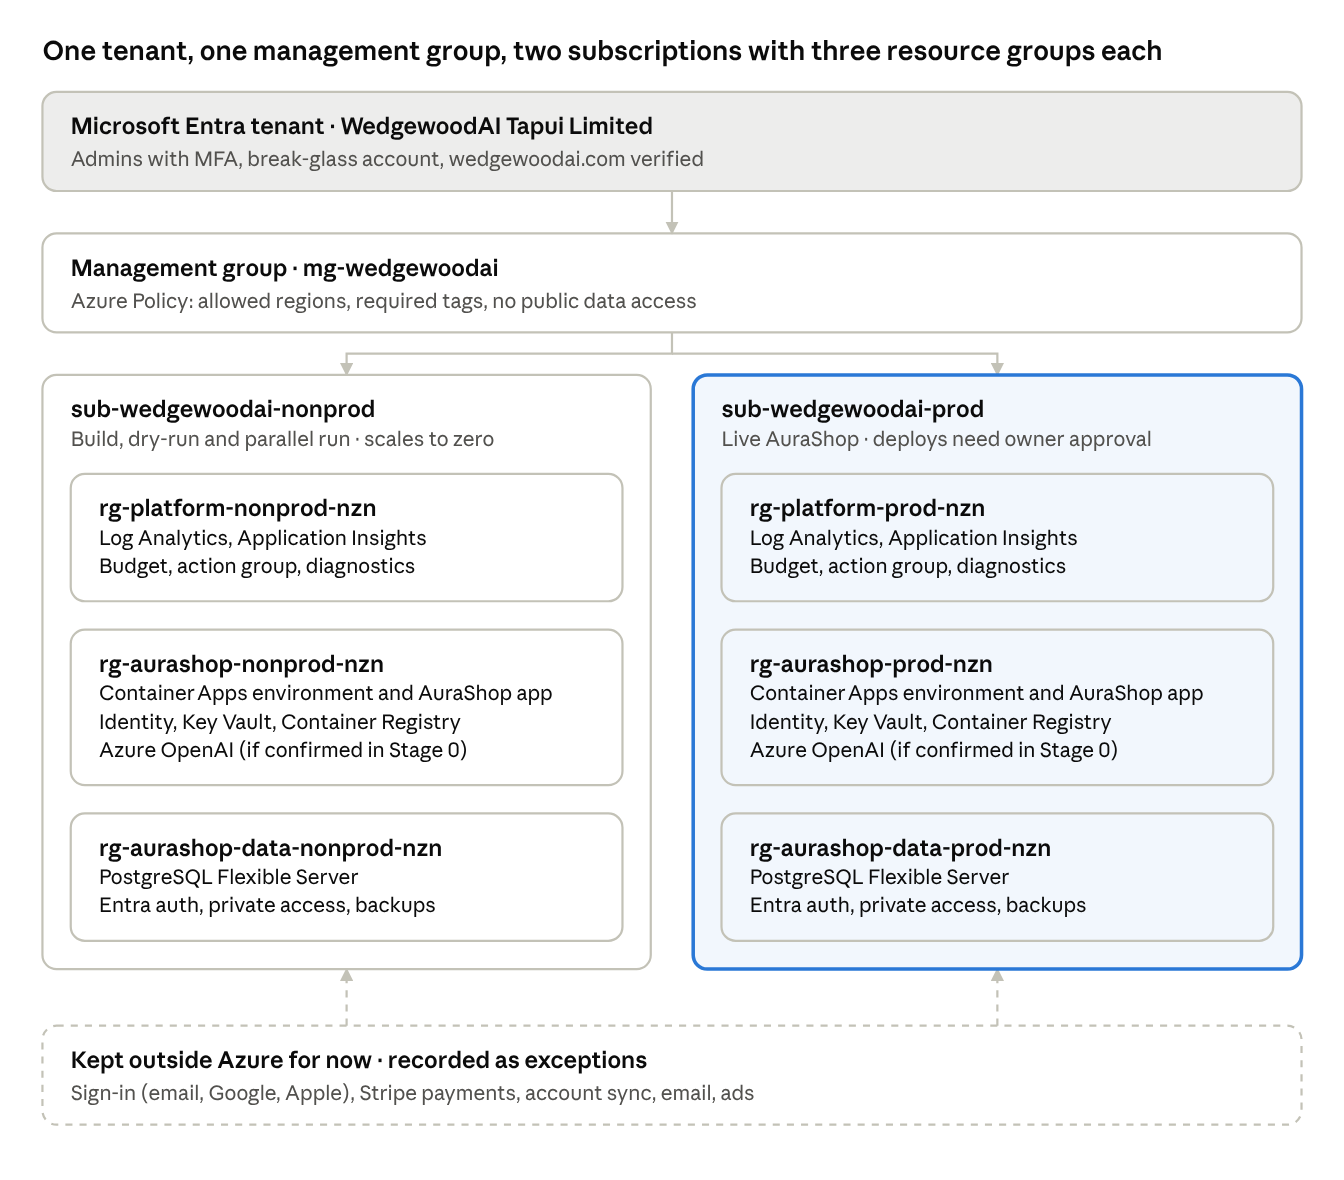Select the Microsoft Entra tenant heading
This screenshot has height=1180, width=1344.
[x=362, y=126]
